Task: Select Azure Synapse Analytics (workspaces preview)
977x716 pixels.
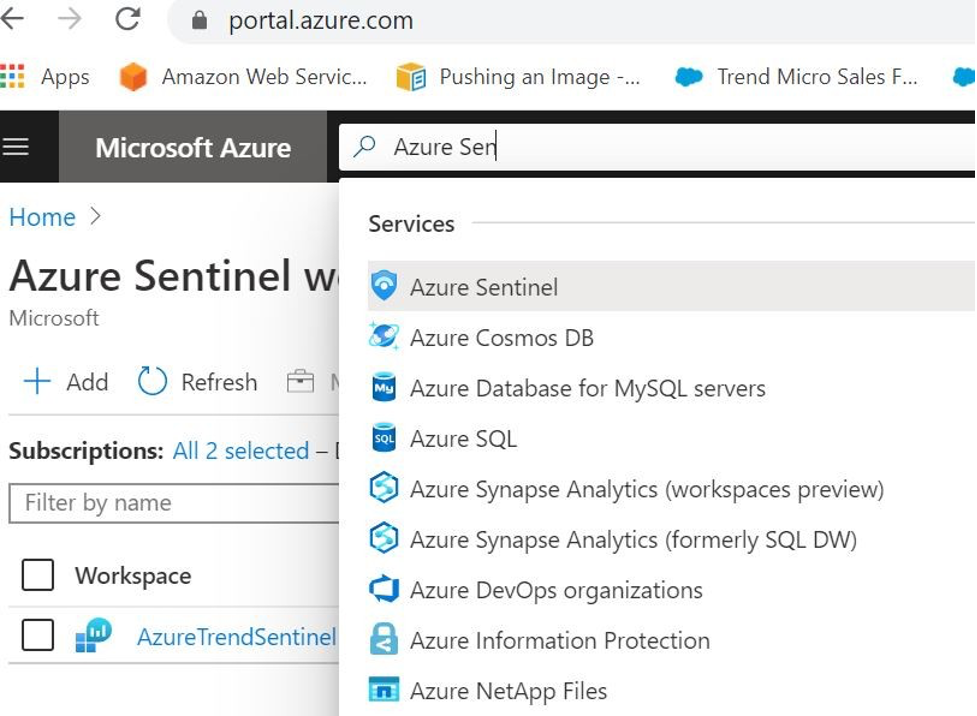Action: (671, 489)
